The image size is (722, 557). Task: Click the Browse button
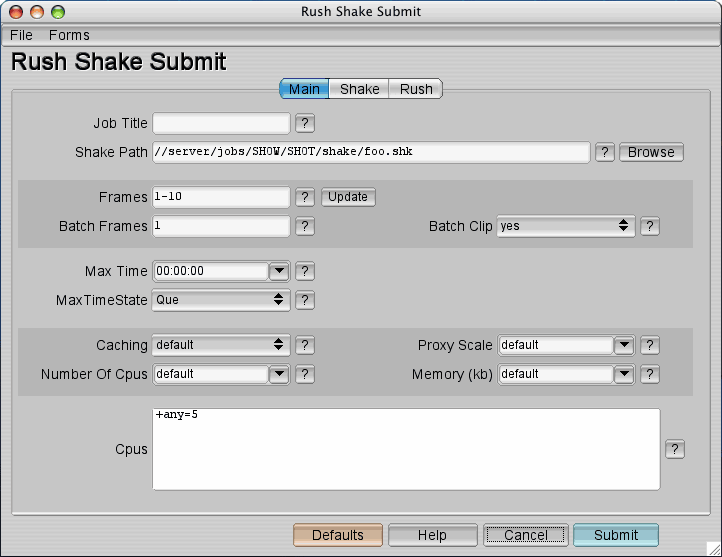pos(651,152)
